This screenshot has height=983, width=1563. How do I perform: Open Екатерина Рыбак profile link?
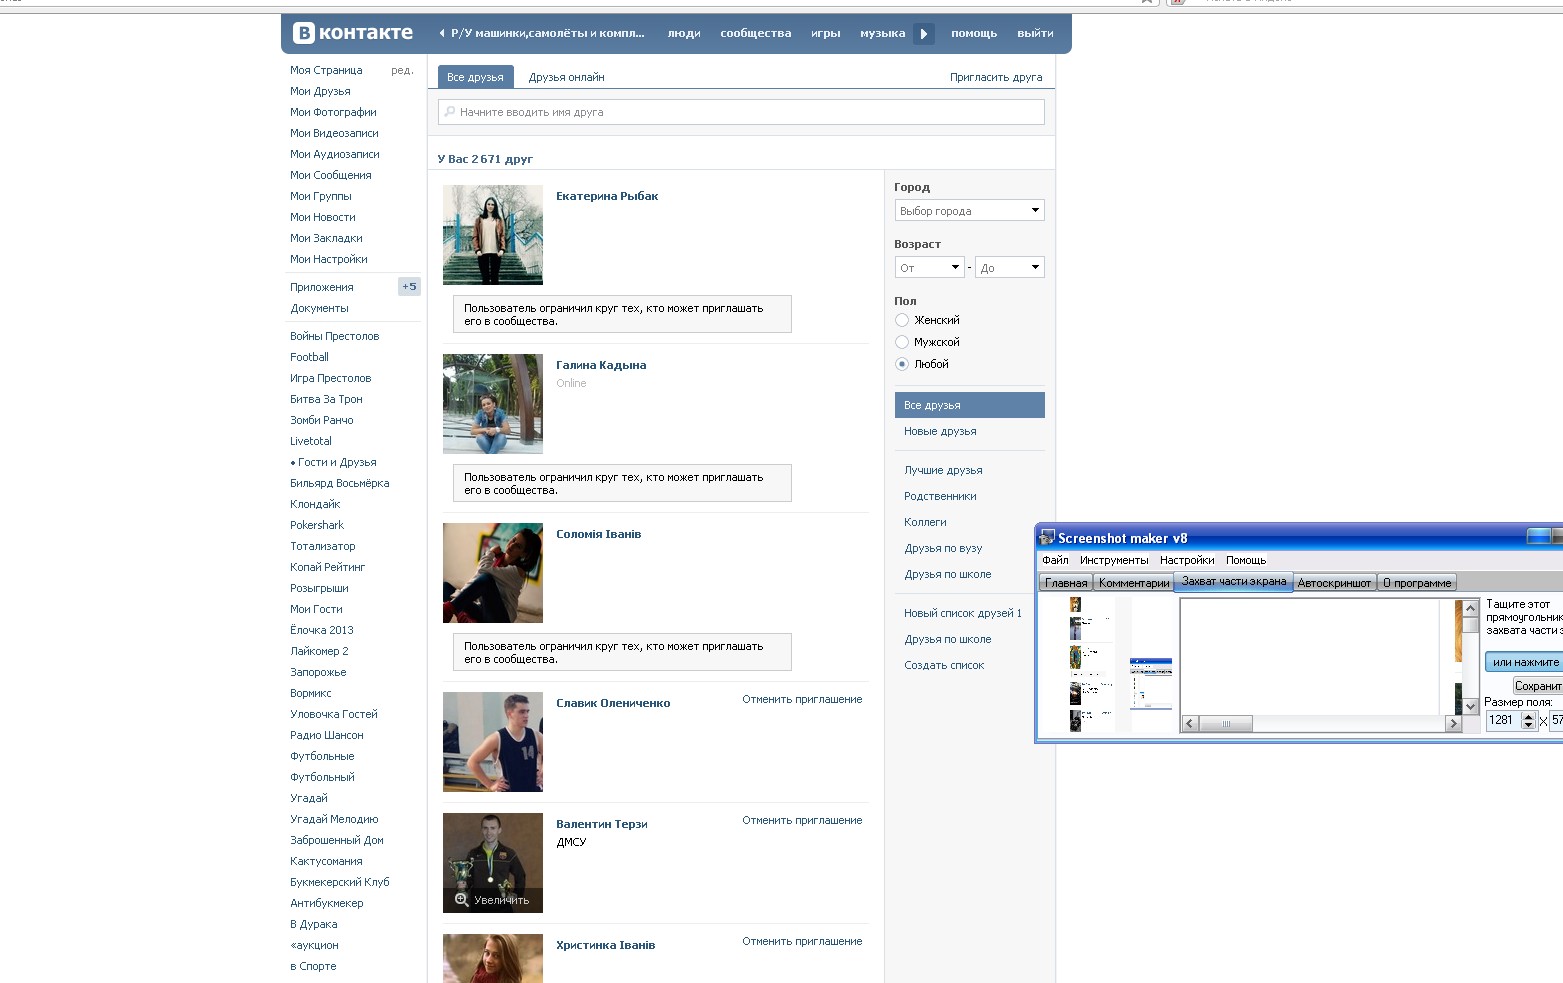[607, 196]
